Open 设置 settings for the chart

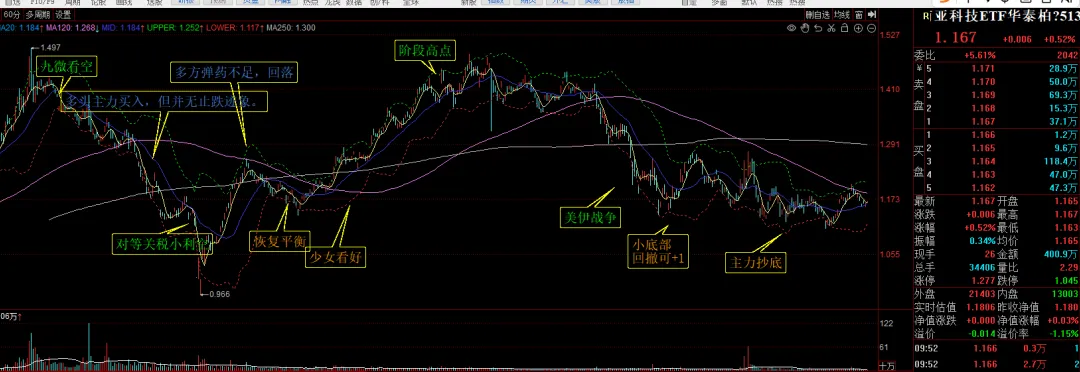63,14
